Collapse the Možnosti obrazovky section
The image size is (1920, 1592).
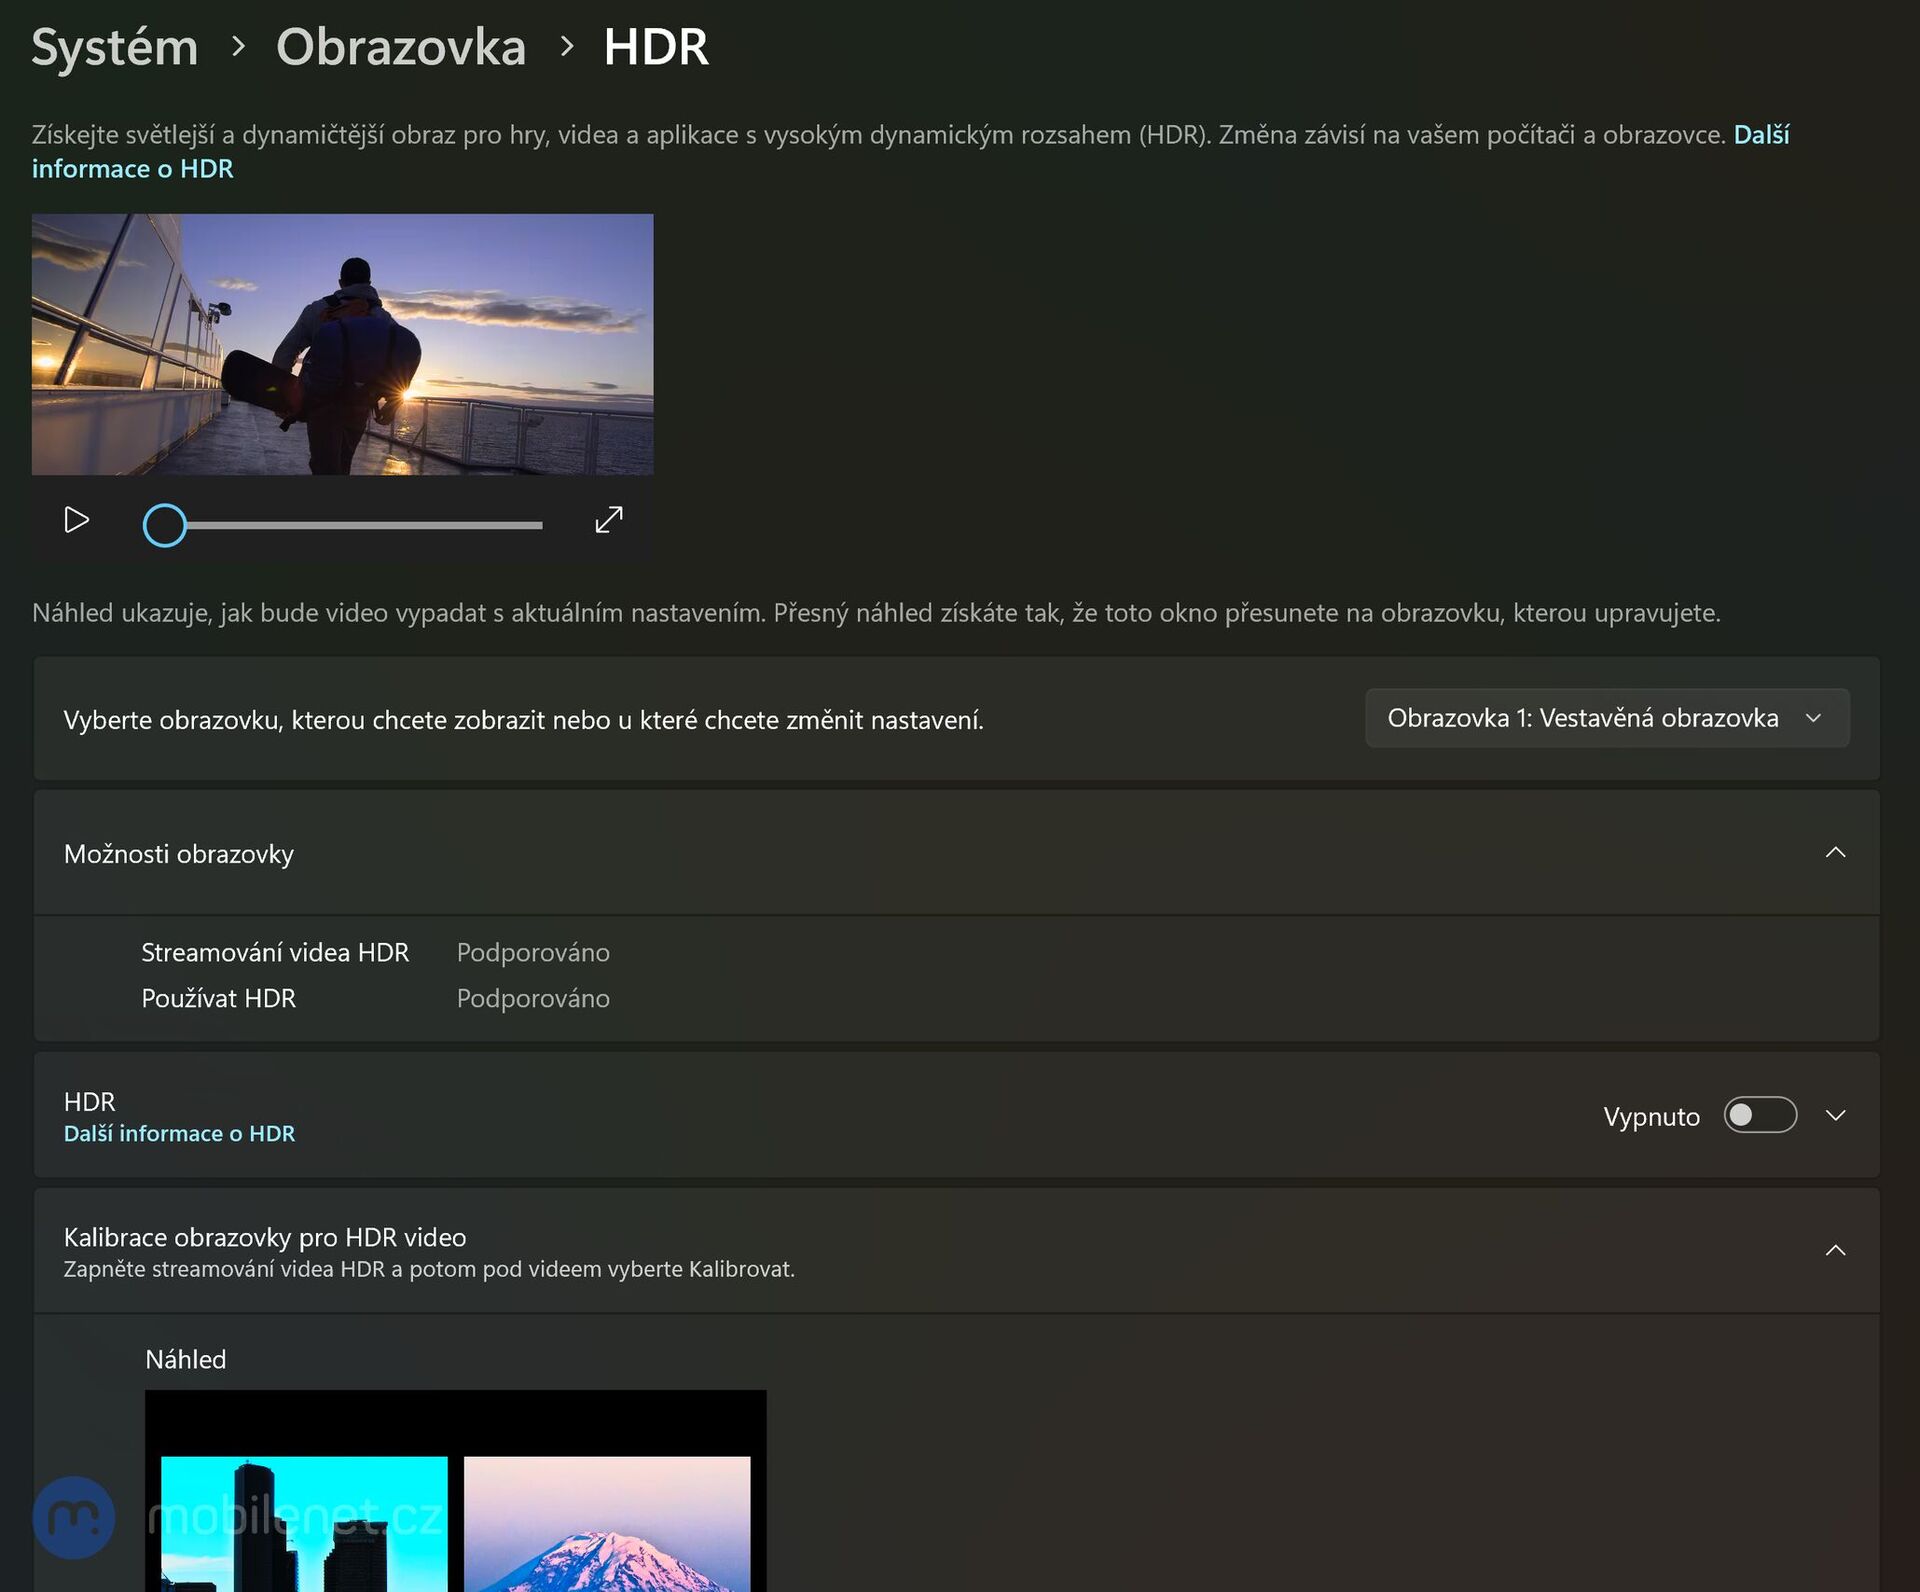tap(1834, 853)
